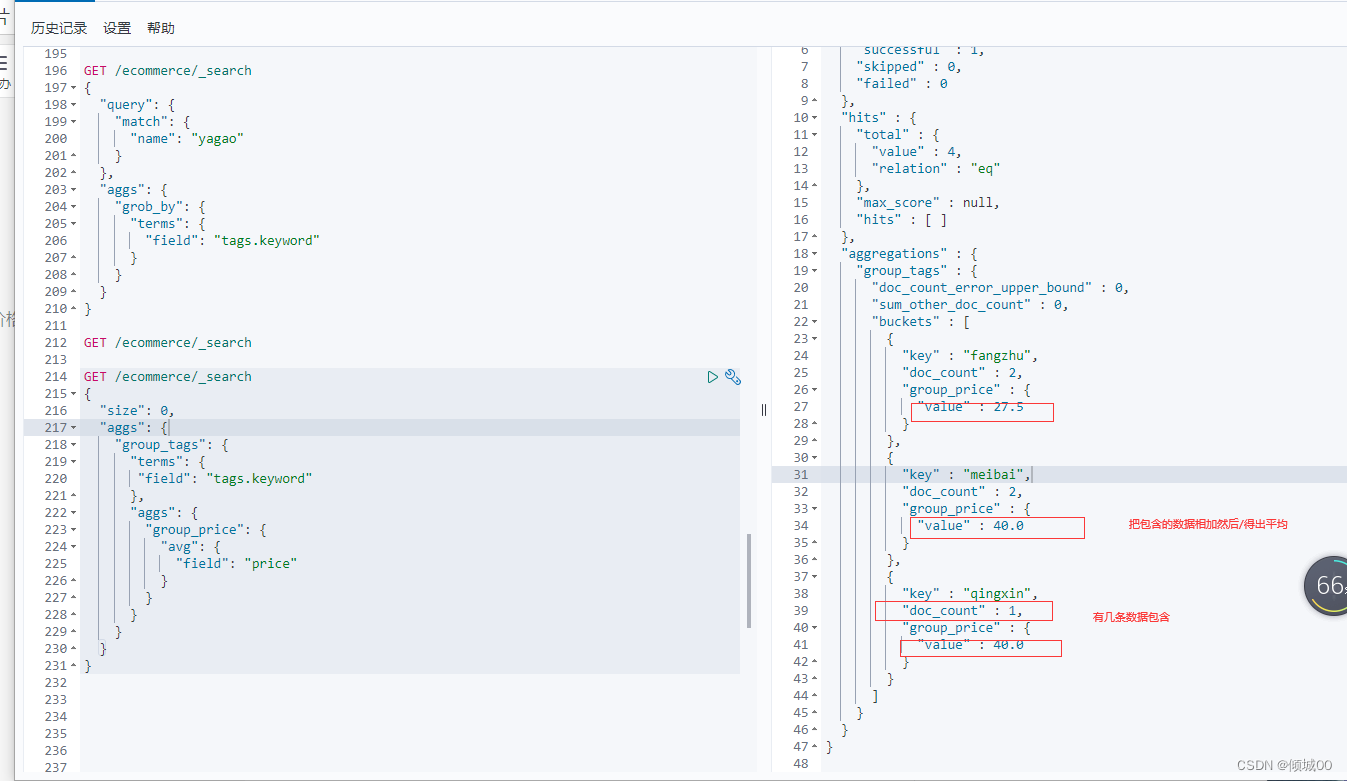The height and width of the screenshot is (781, 1347).
Task: Open the wrench actions menu for the request
Action: coord(732,377)
